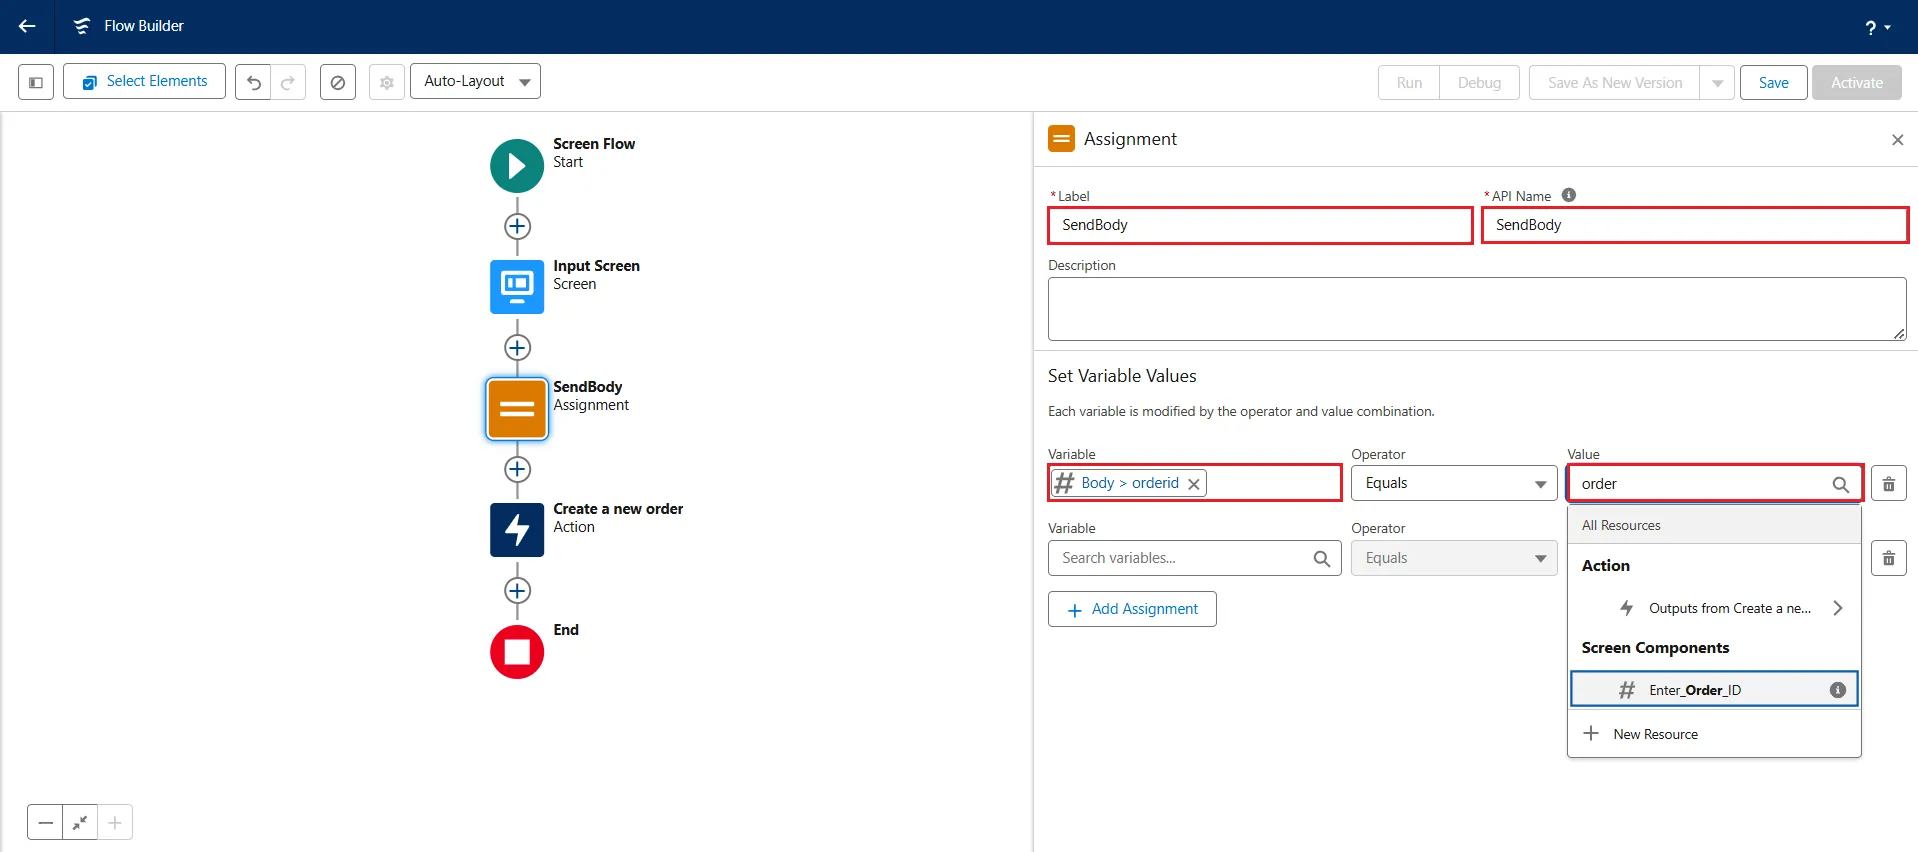This screenshot has width=1918, height=852.
Task: Select the Input Screen element icon
Action: point(517,287)
